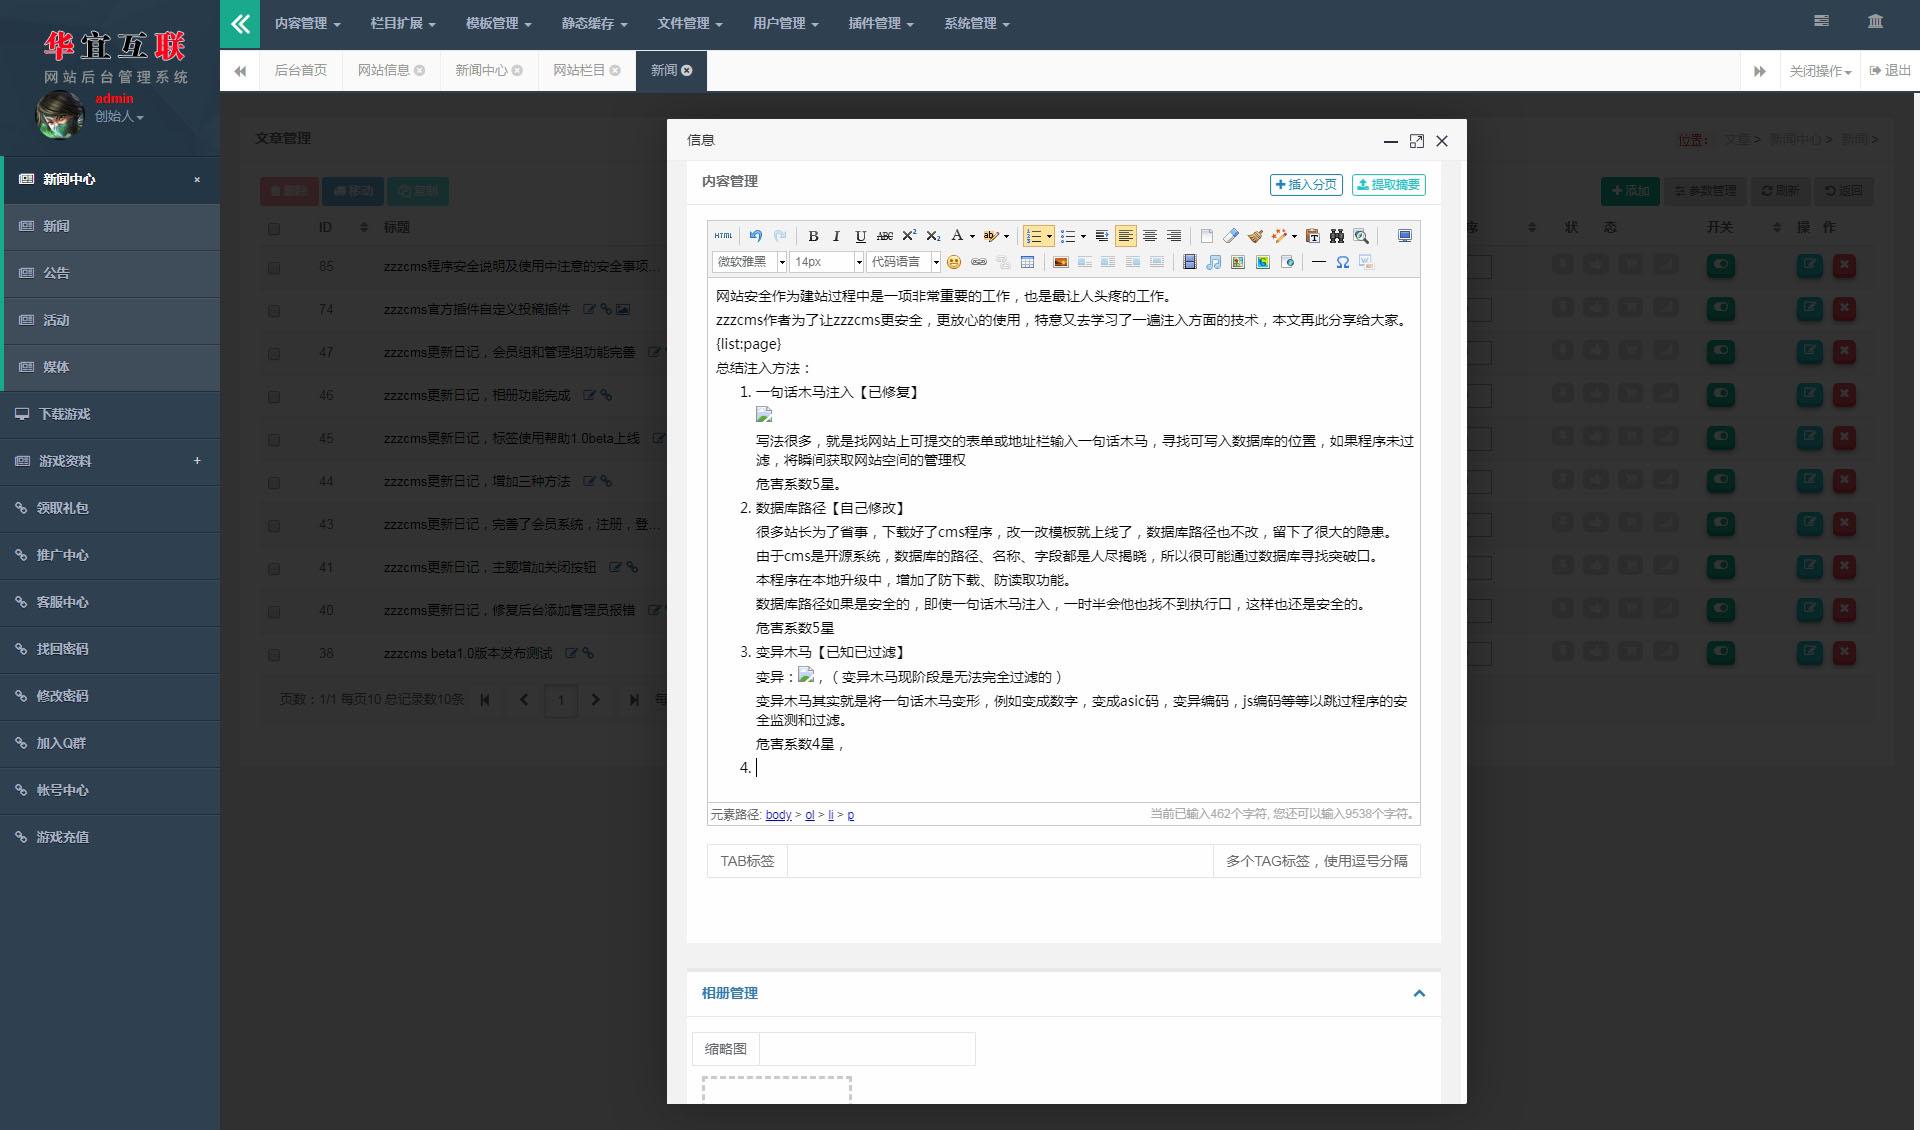Switch to the 网站栏目 tab
Screen dimensions: 1920x1130
586,70
